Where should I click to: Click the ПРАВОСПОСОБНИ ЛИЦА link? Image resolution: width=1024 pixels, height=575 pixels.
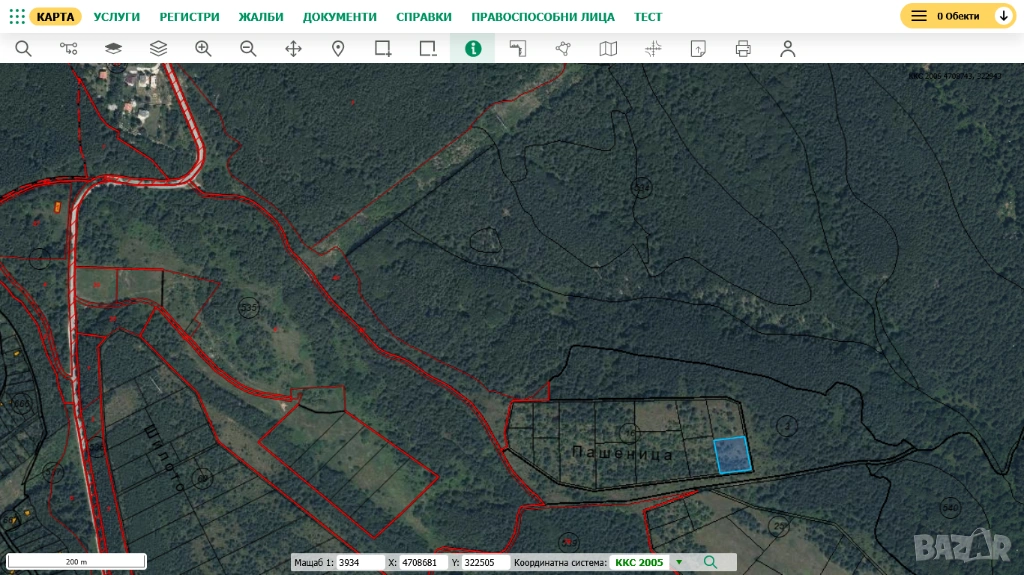click(x=543, y=17)
